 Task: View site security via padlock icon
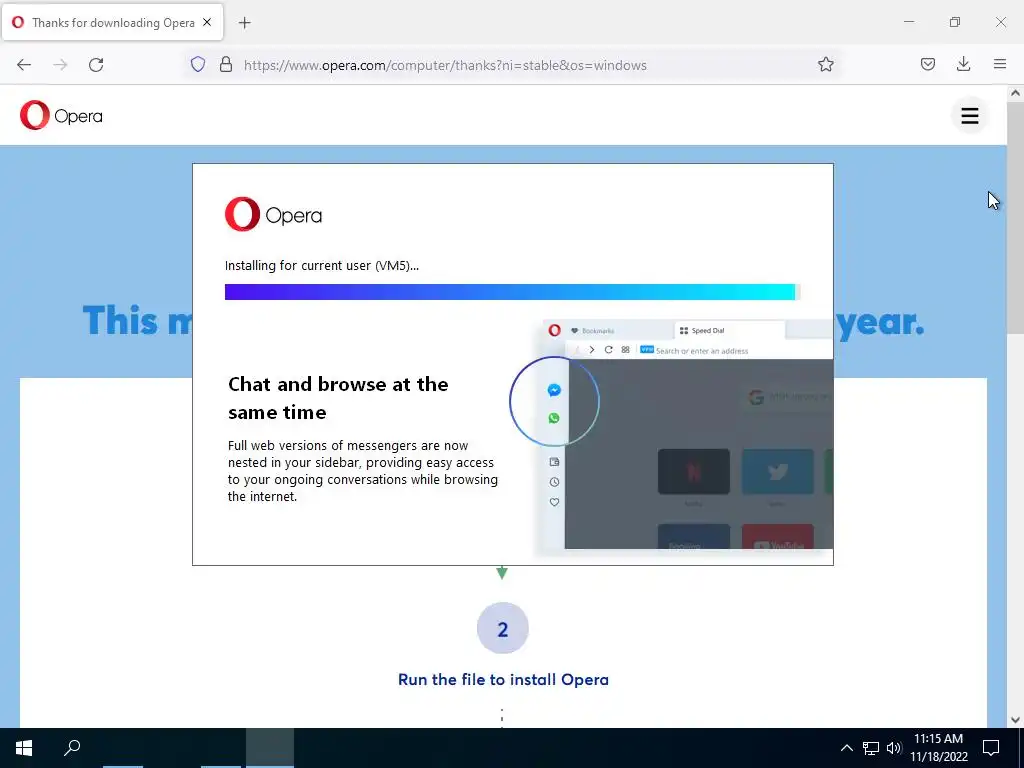pyautogui.click(x=226, y=65)
